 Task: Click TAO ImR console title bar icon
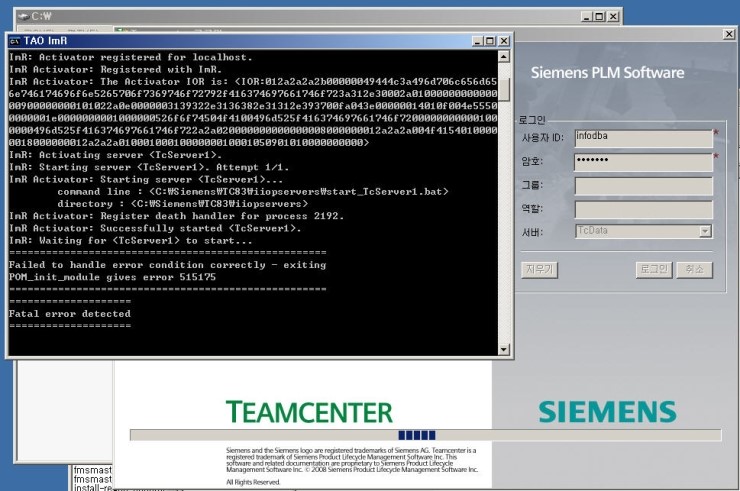tap(15, 41)
